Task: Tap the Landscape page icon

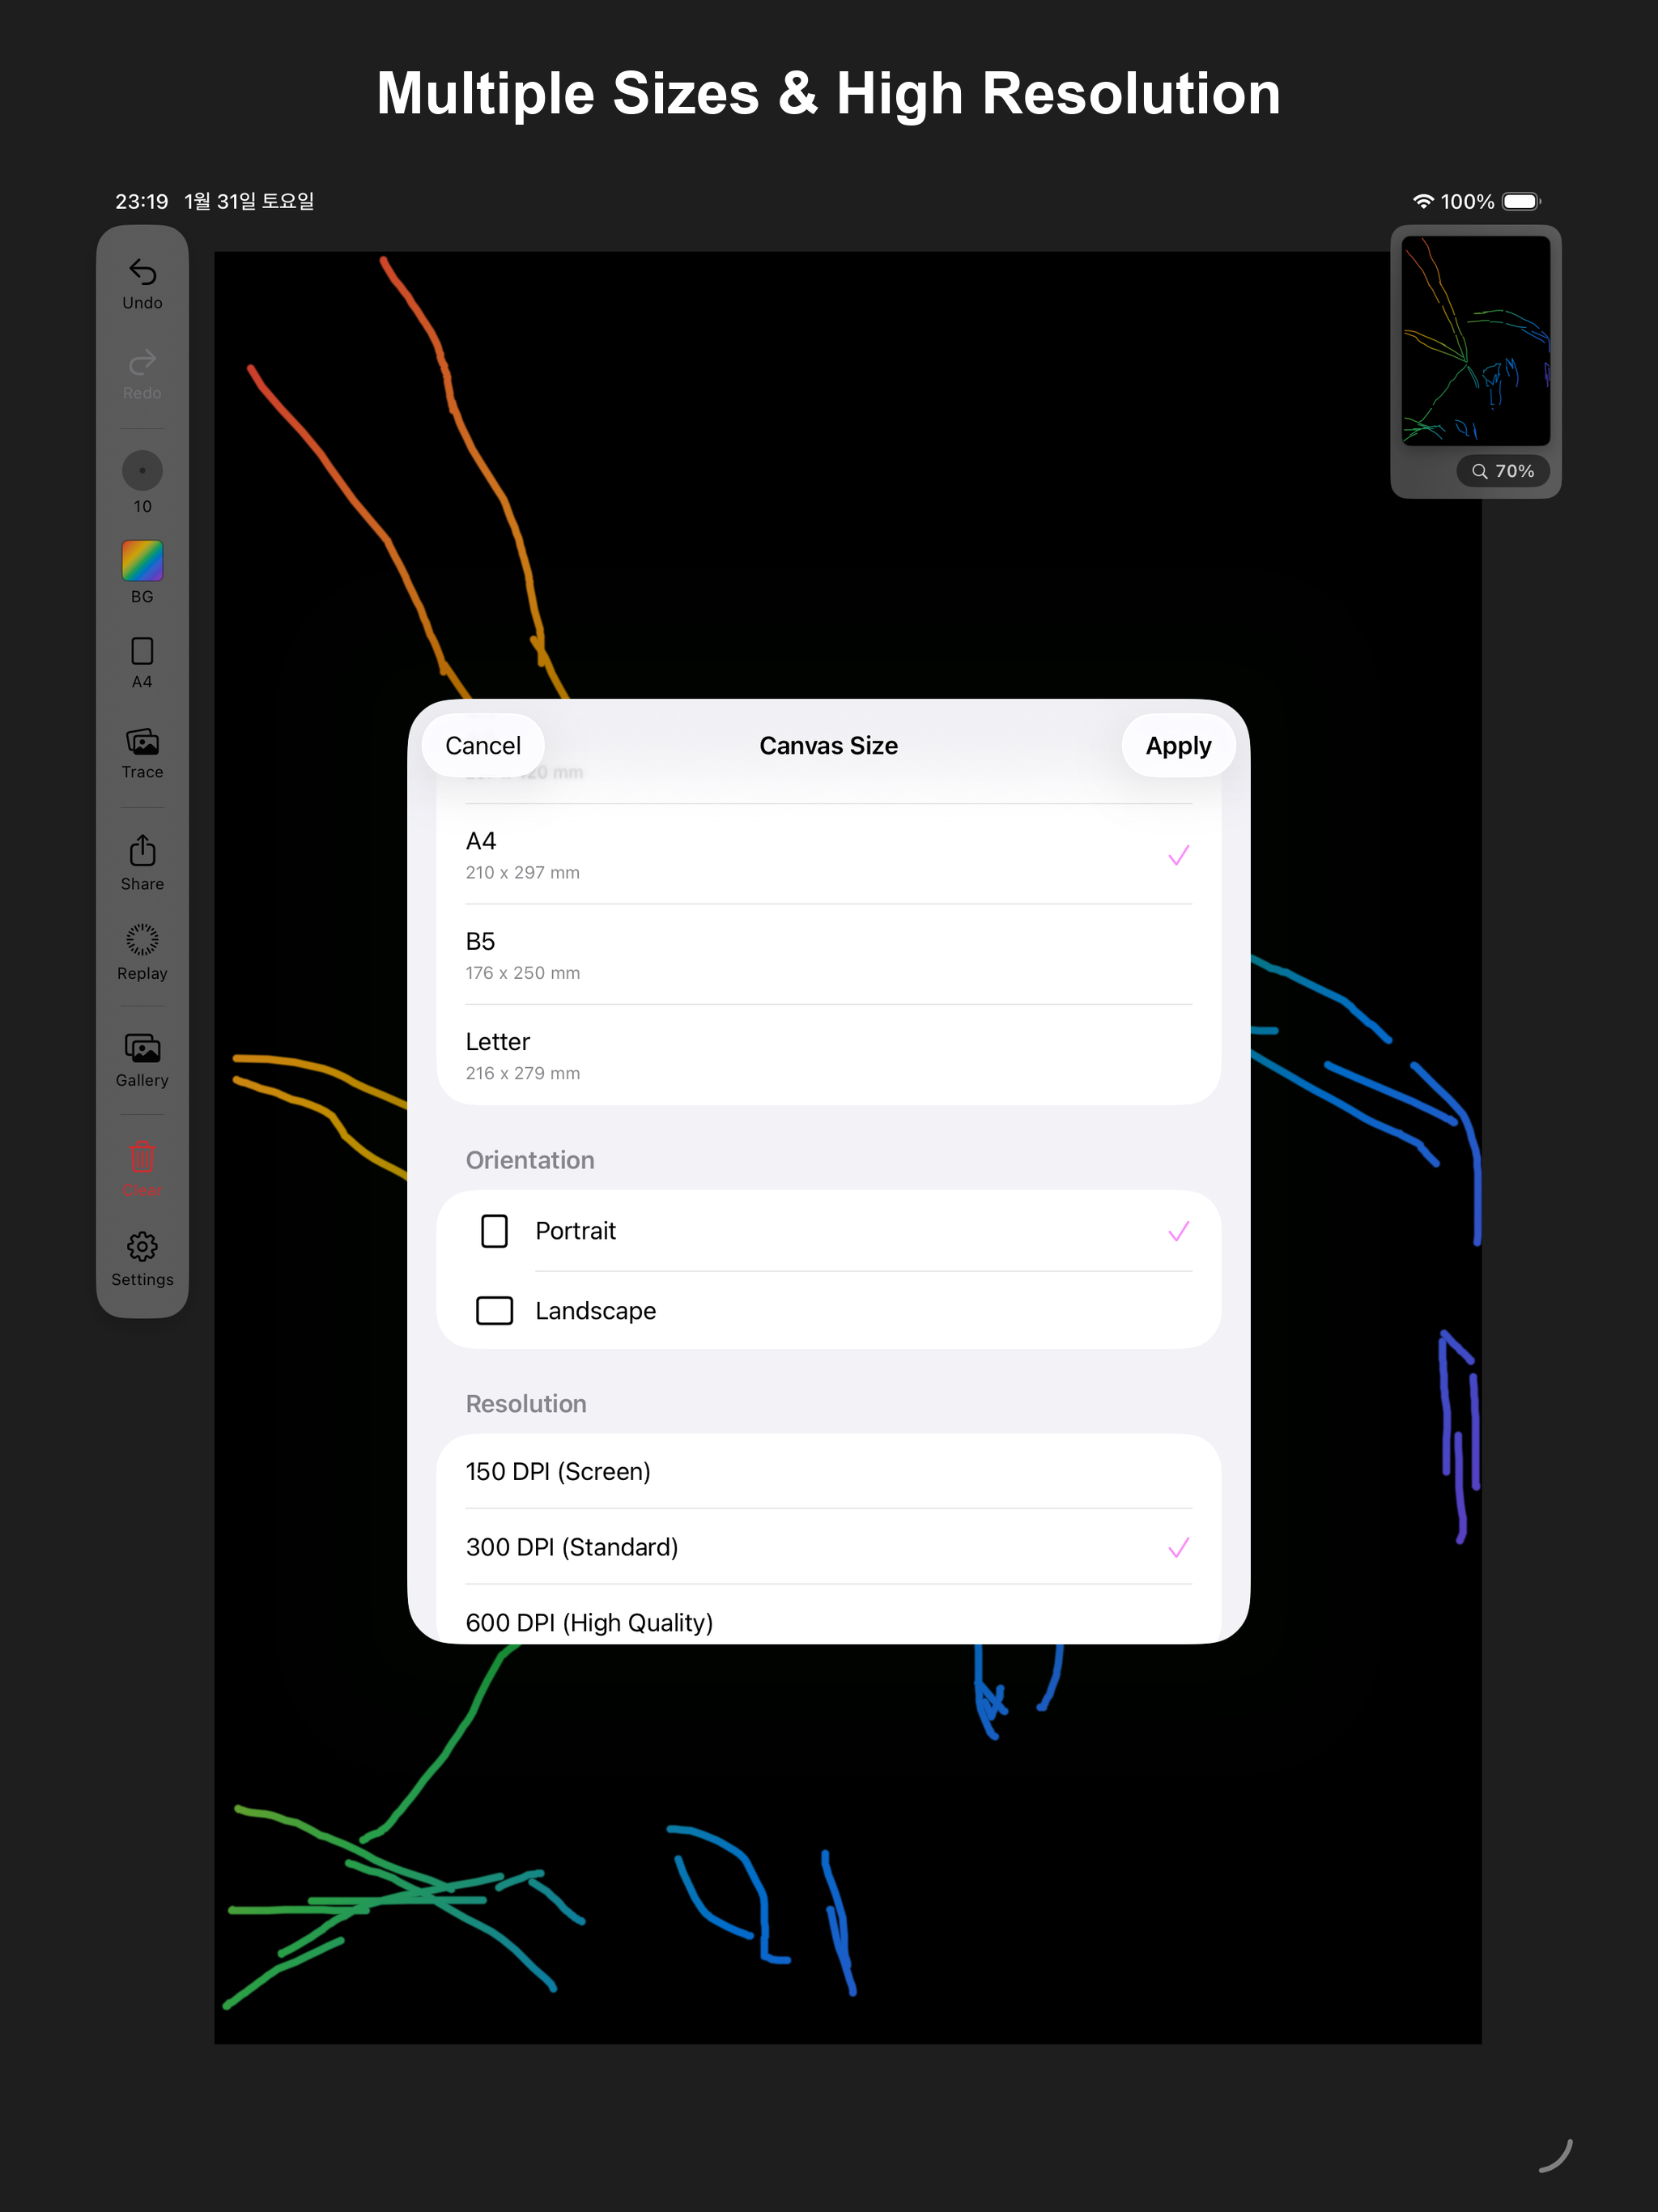Action: point(494,1311)
